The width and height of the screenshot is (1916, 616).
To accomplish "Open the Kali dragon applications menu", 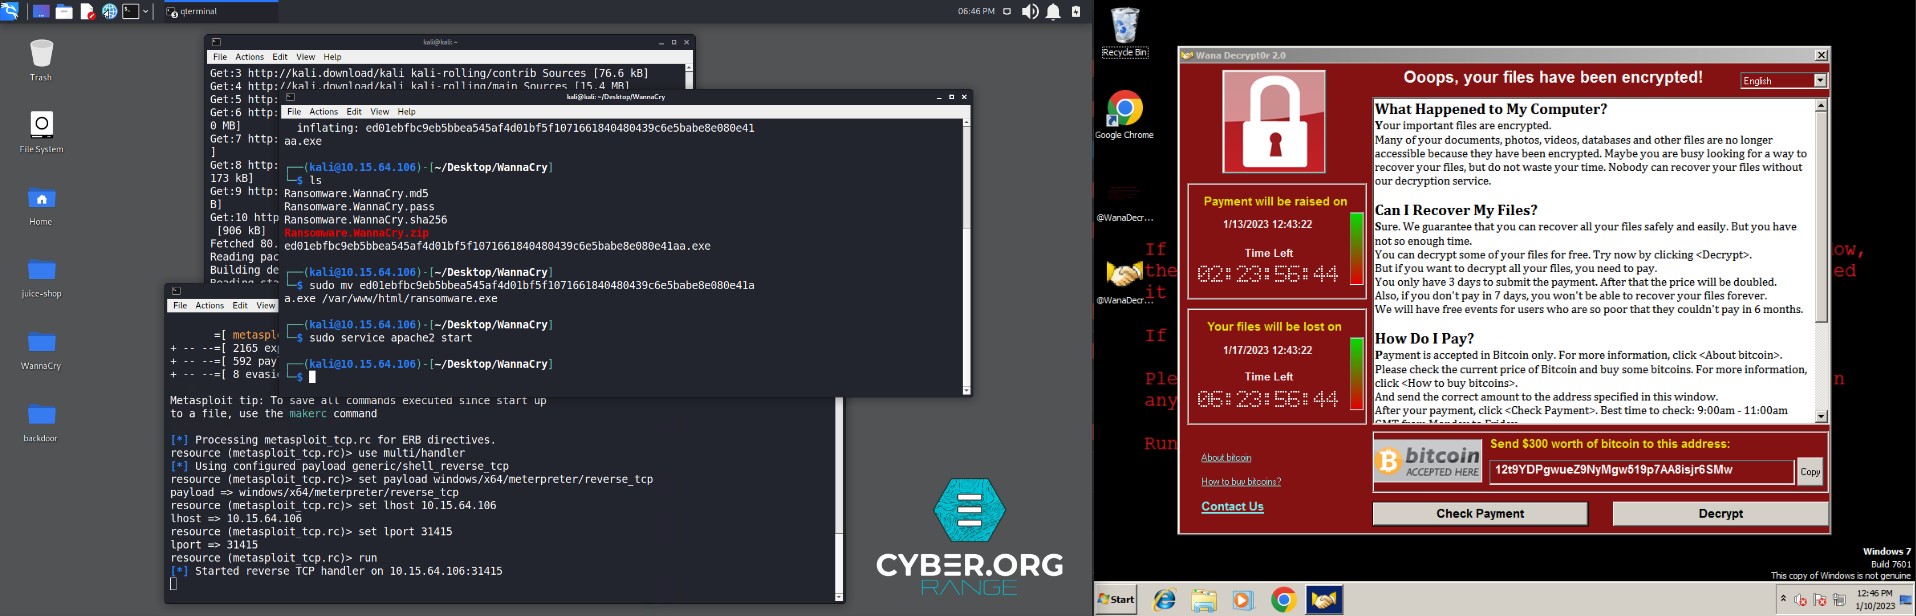I will (10, 11).
